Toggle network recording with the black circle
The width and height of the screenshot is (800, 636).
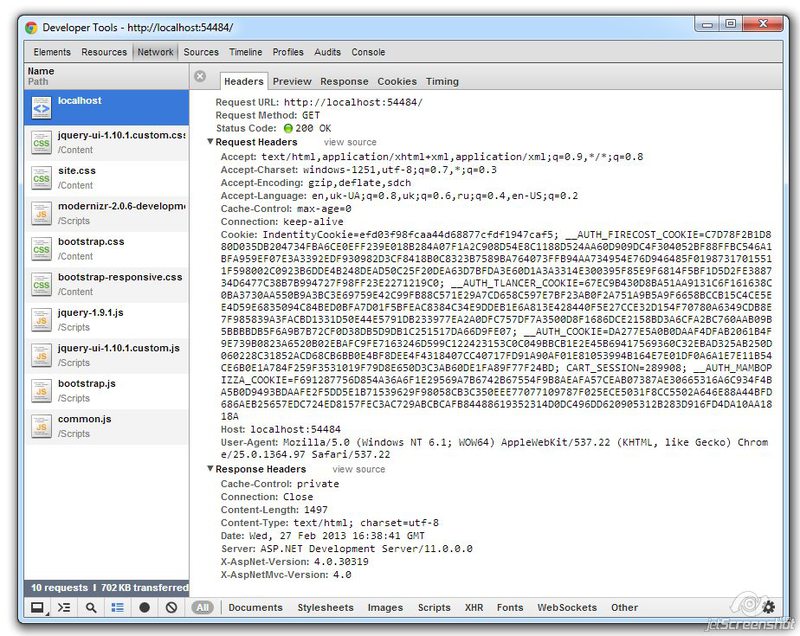[x=144, y=607]
